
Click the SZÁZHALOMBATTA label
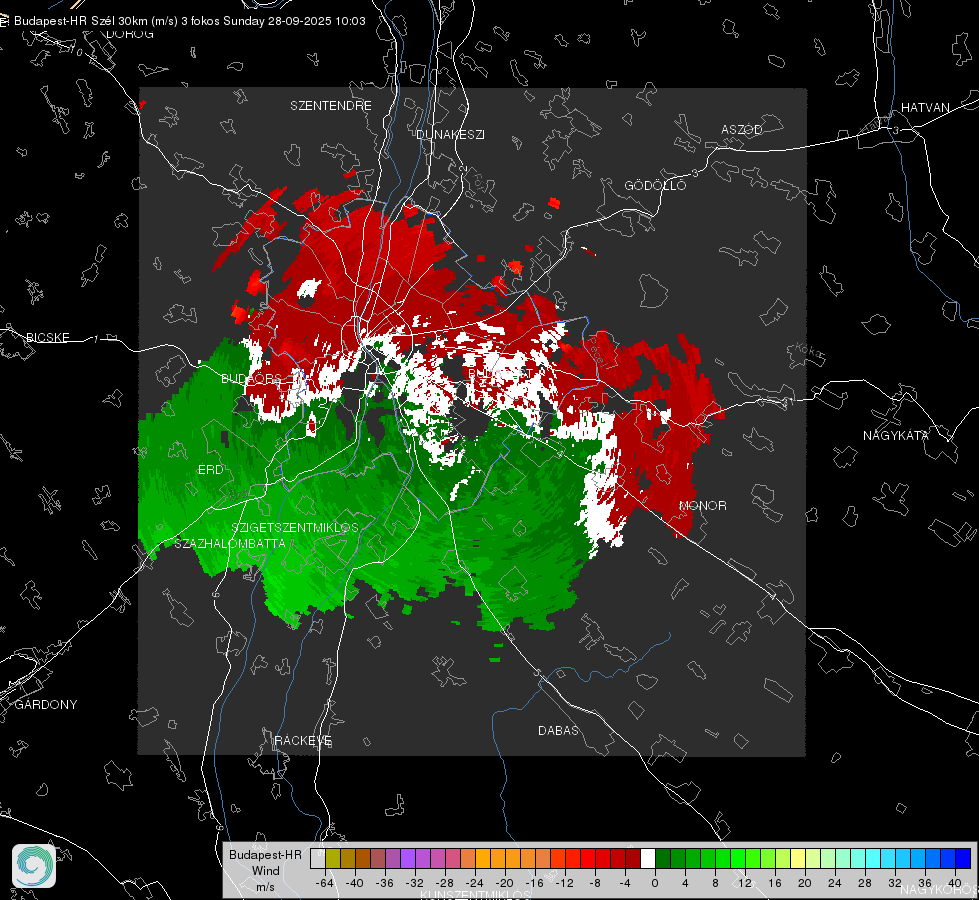(x=230, y=544)
